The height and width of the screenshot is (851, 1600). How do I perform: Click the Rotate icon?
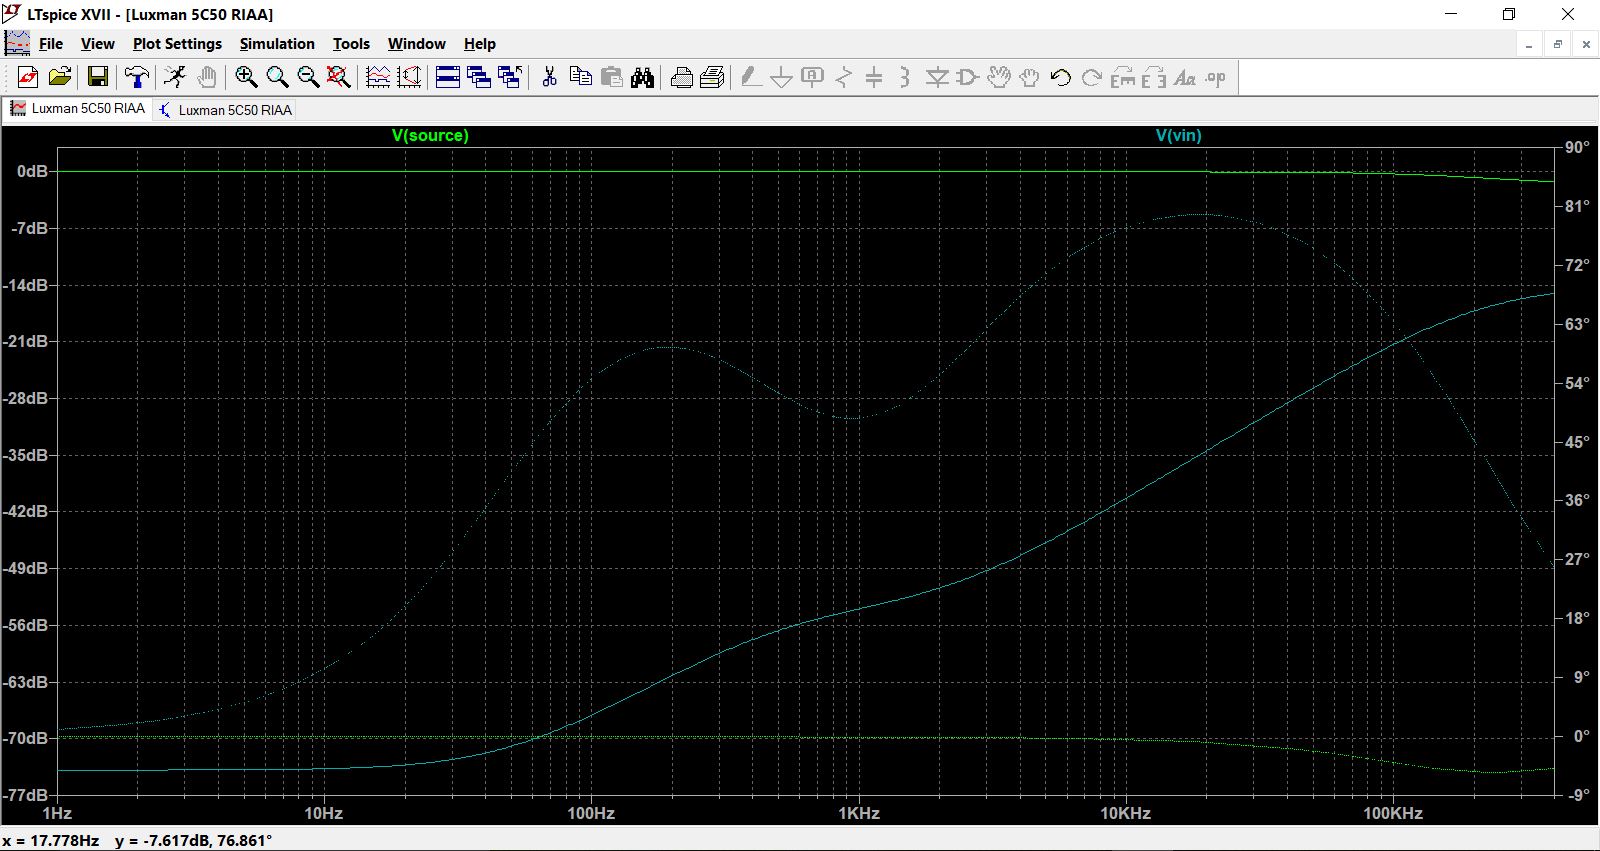click(1123, 77)
